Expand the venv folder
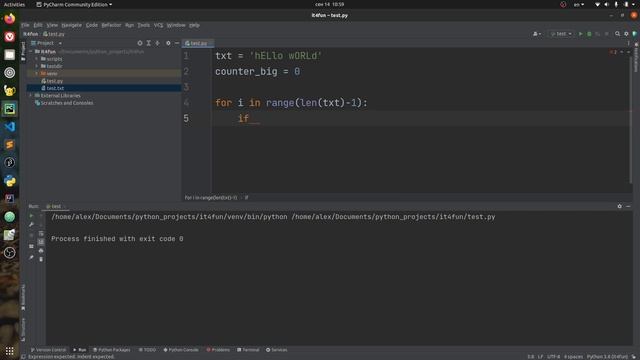Image resolution: width=640 pixels, height=360 pixels. pyautogui.click(x=37, y=73)
